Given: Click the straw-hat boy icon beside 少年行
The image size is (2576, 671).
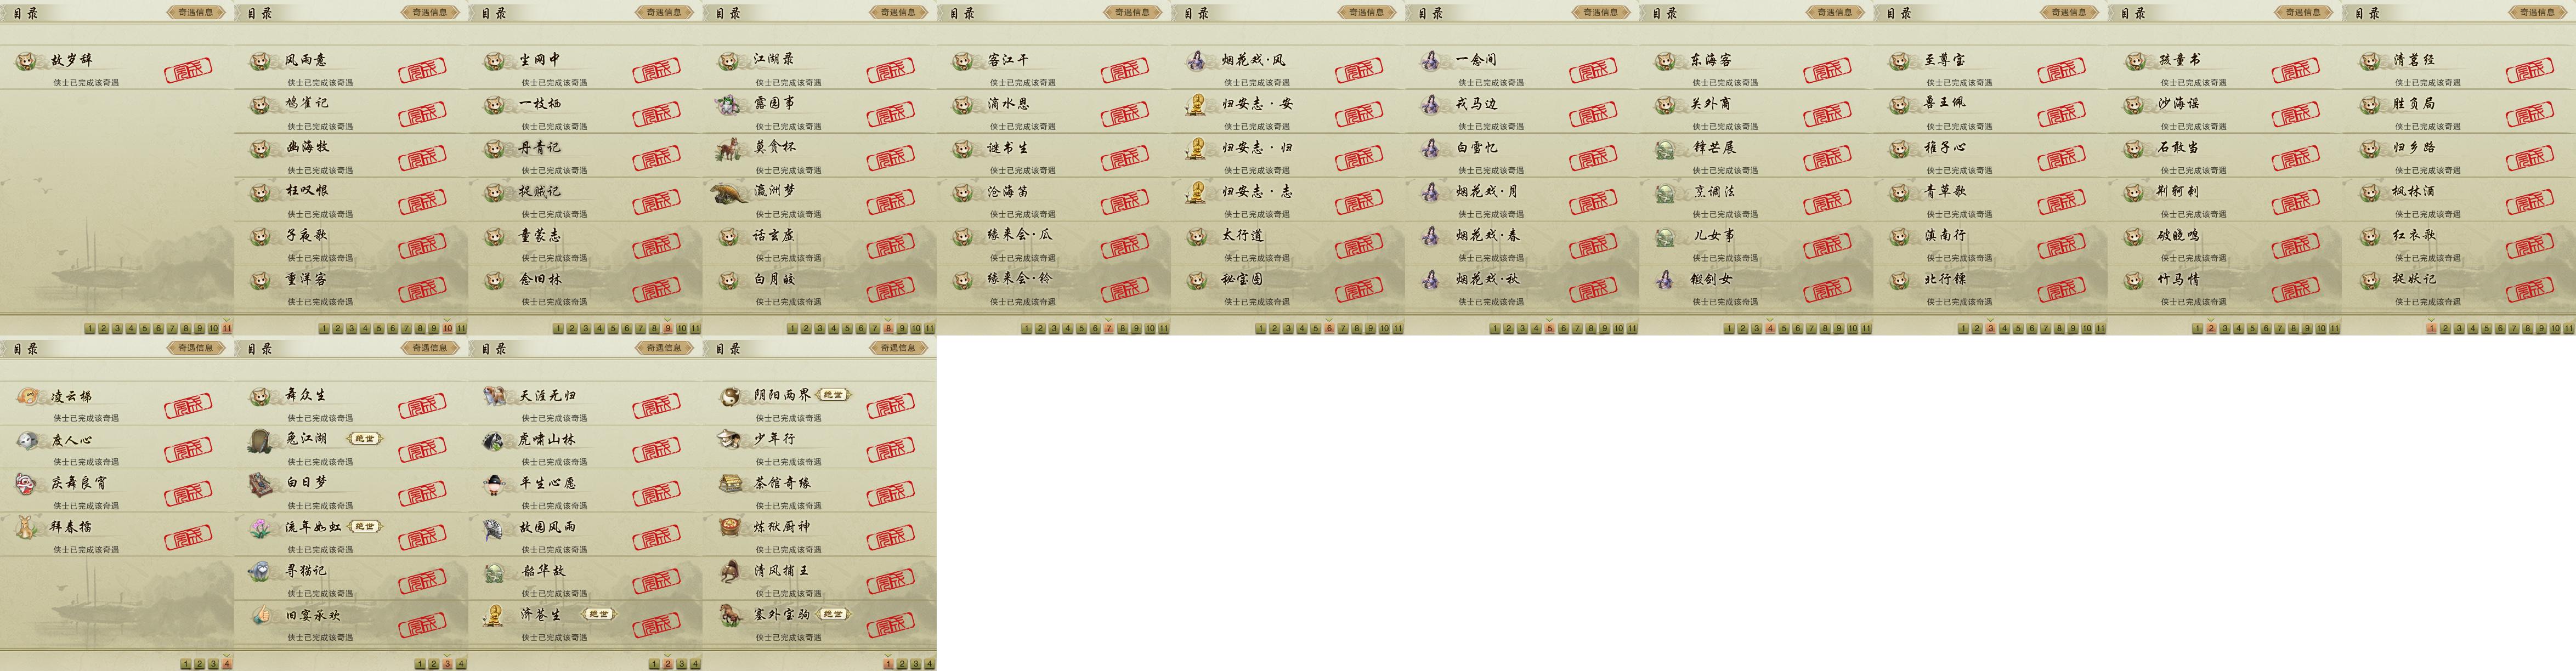Looking at the screenshot, I should tap(730, 440).
